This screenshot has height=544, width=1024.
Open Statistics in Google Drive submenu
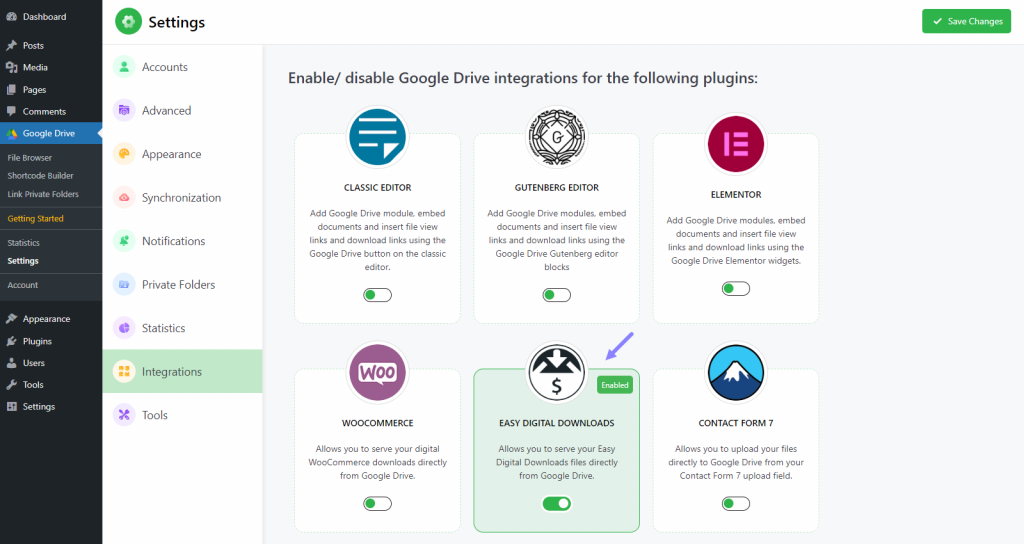tap(24, 243)
